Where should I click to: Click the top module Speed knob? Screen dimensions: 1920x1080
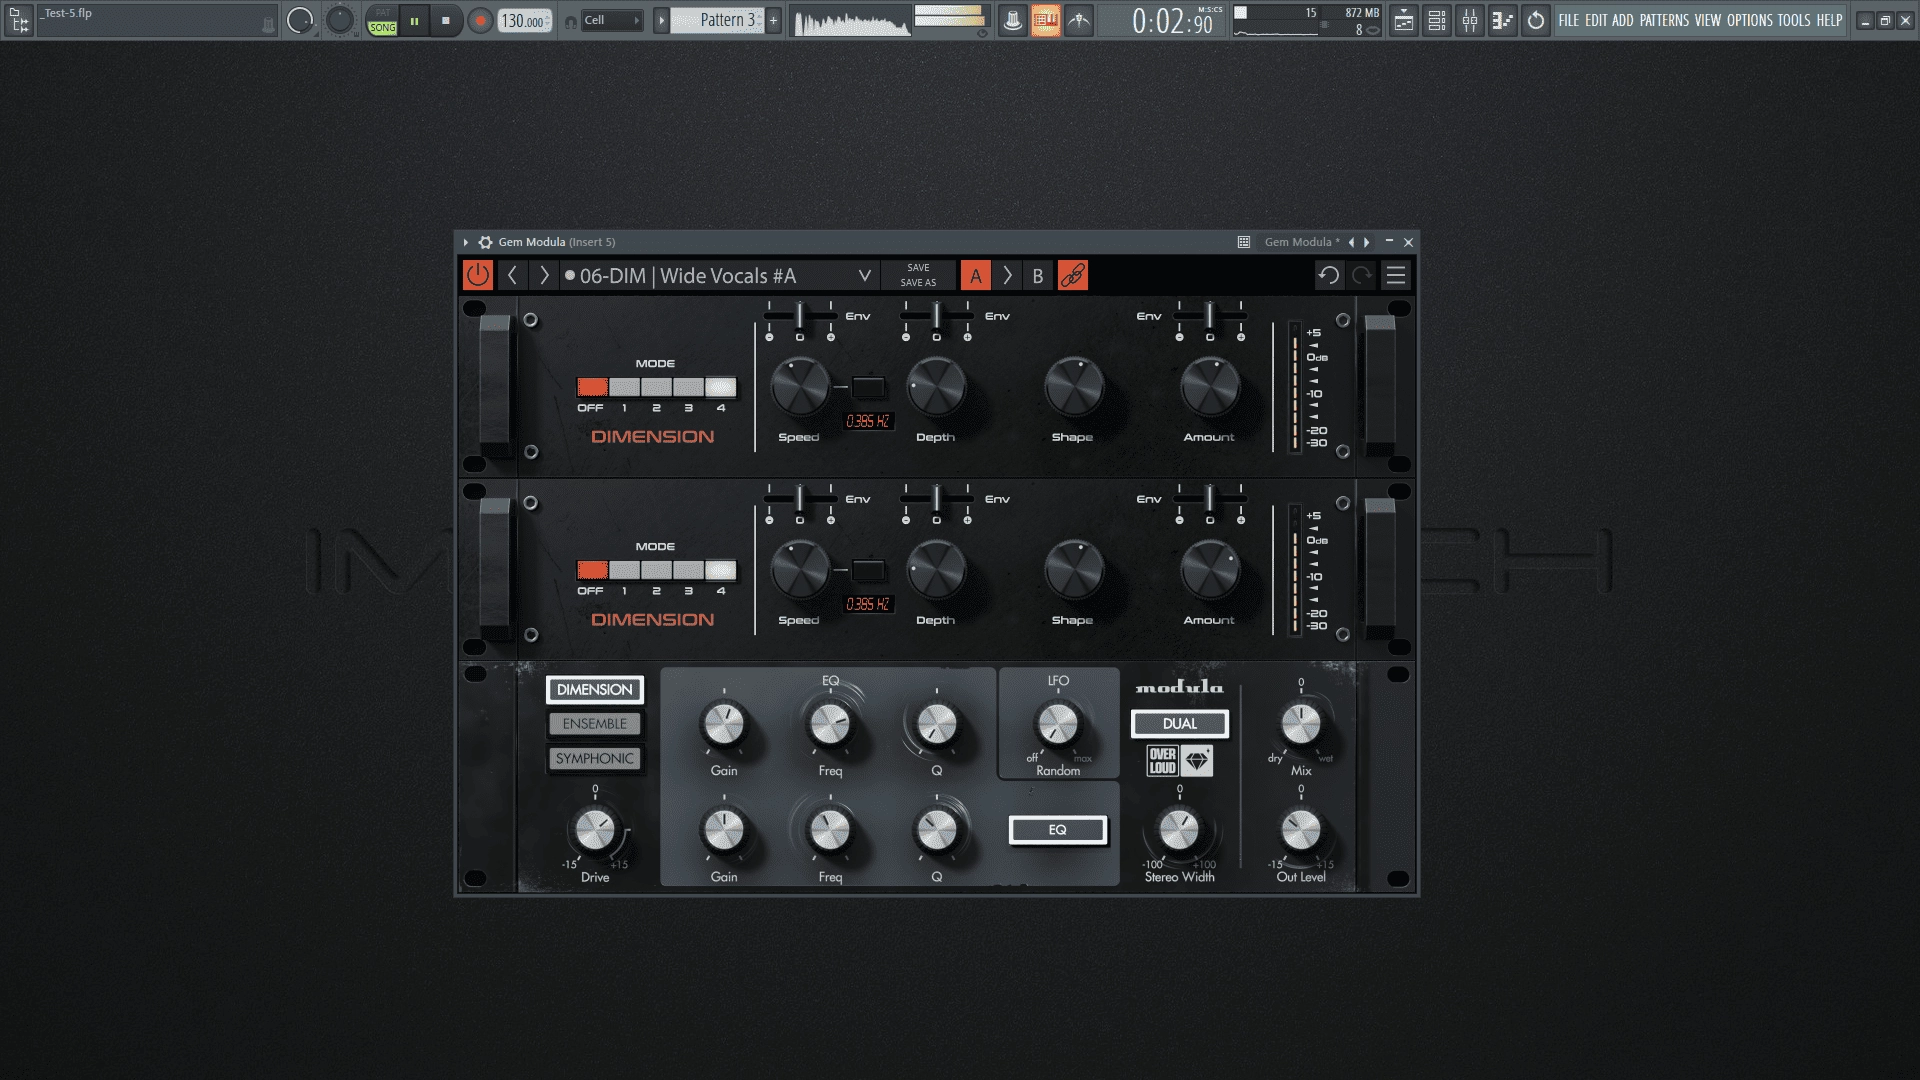800,387
